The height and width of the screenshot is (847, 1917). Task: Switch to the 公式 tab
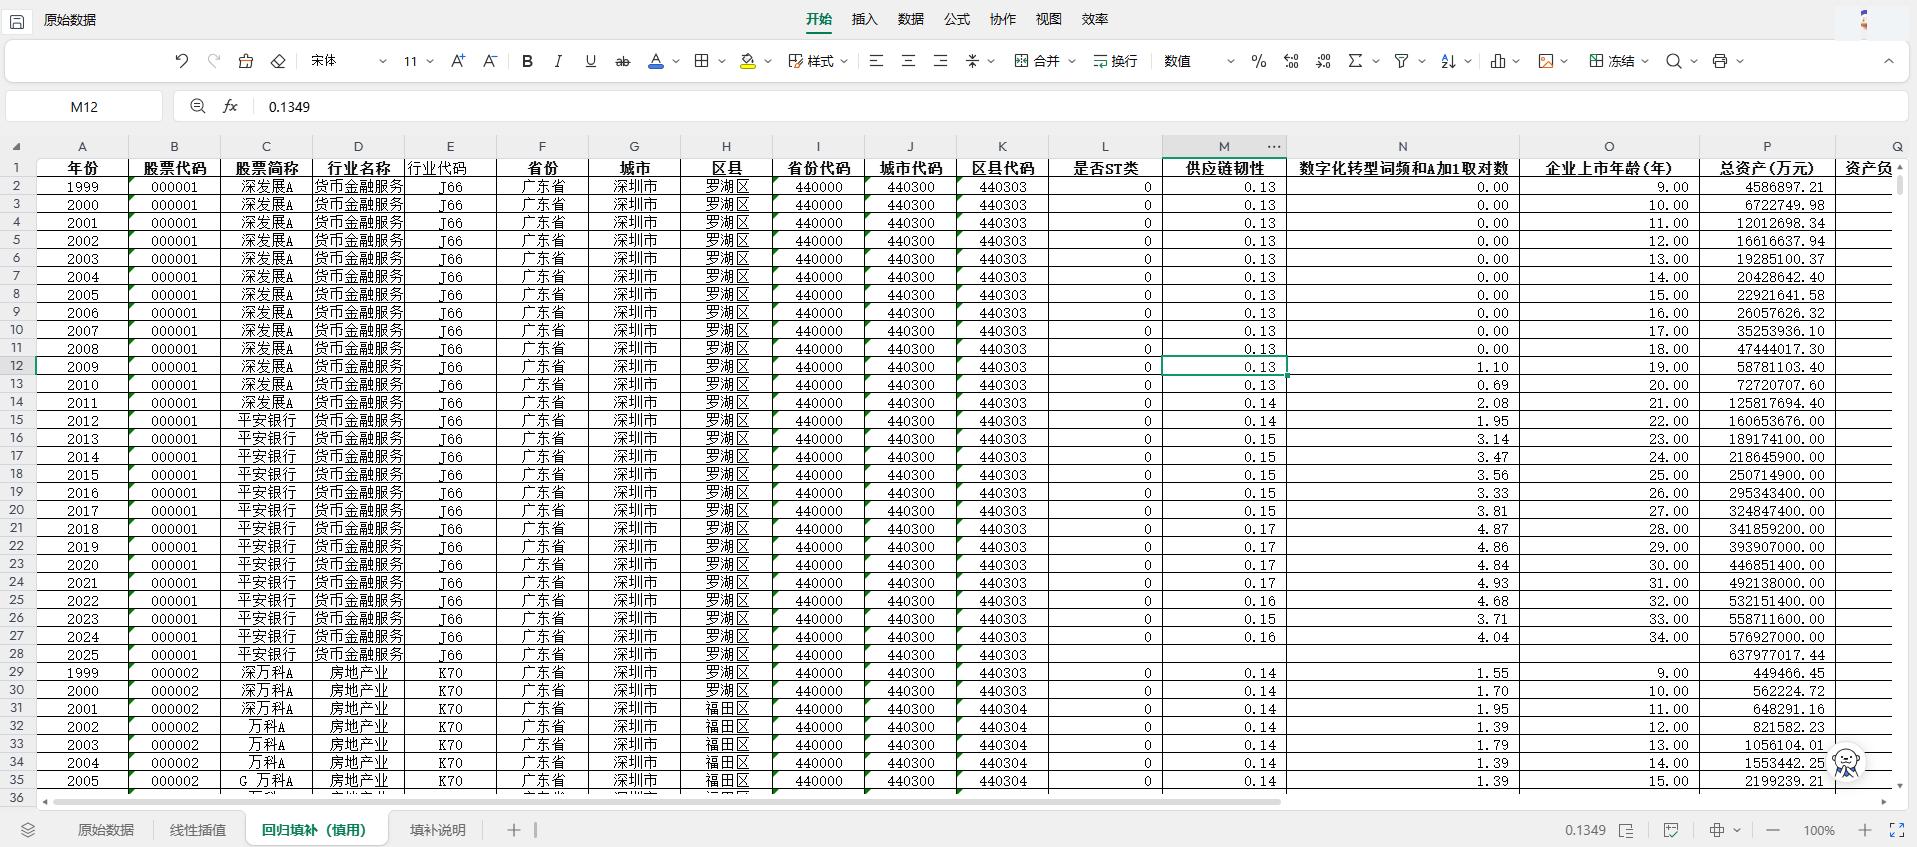pyautogui.click(x=957, y=19)
